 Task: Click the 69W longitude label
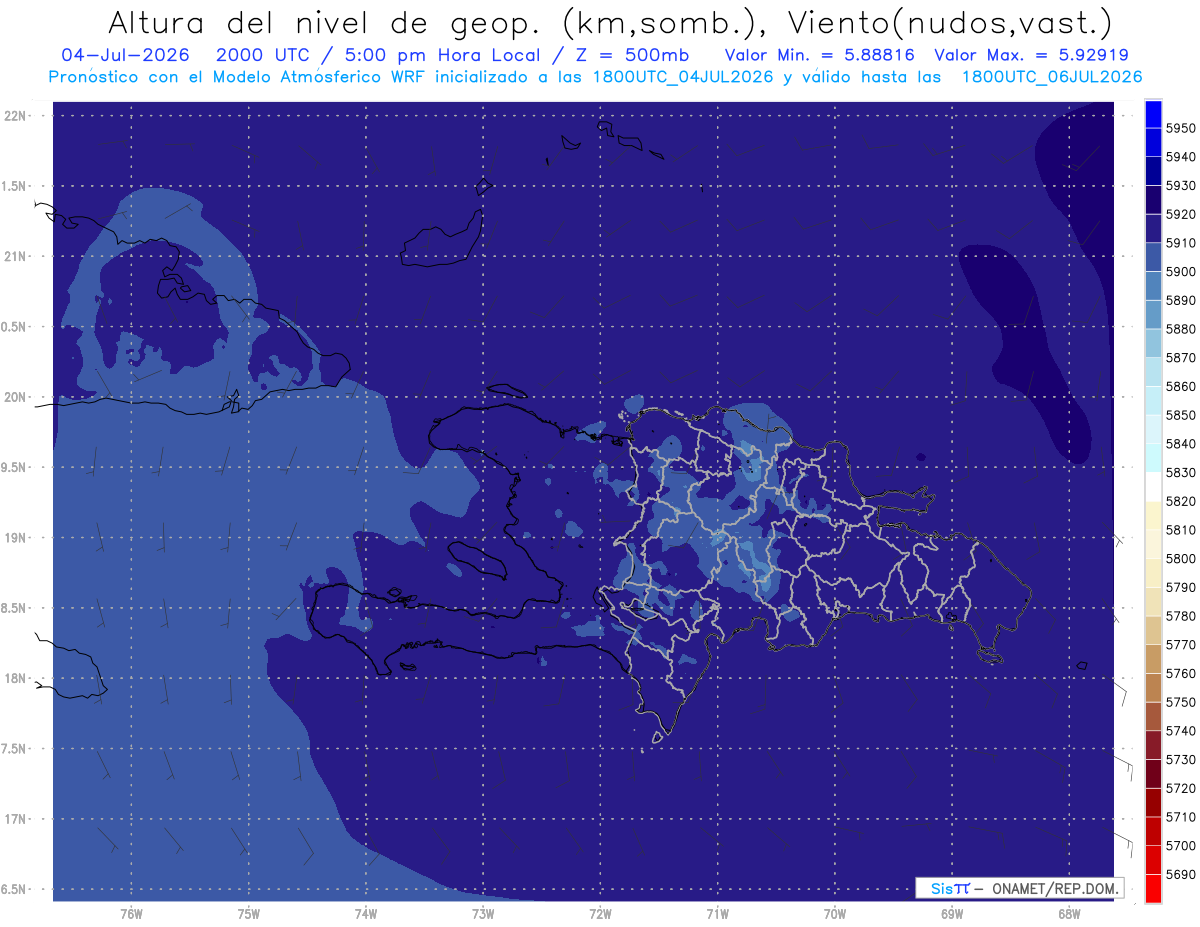coord(952,914)
